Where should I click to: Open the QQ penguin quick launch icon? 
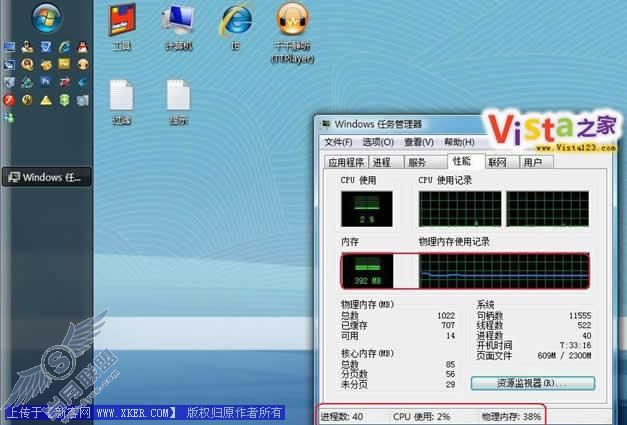click(x=82, y=47)
